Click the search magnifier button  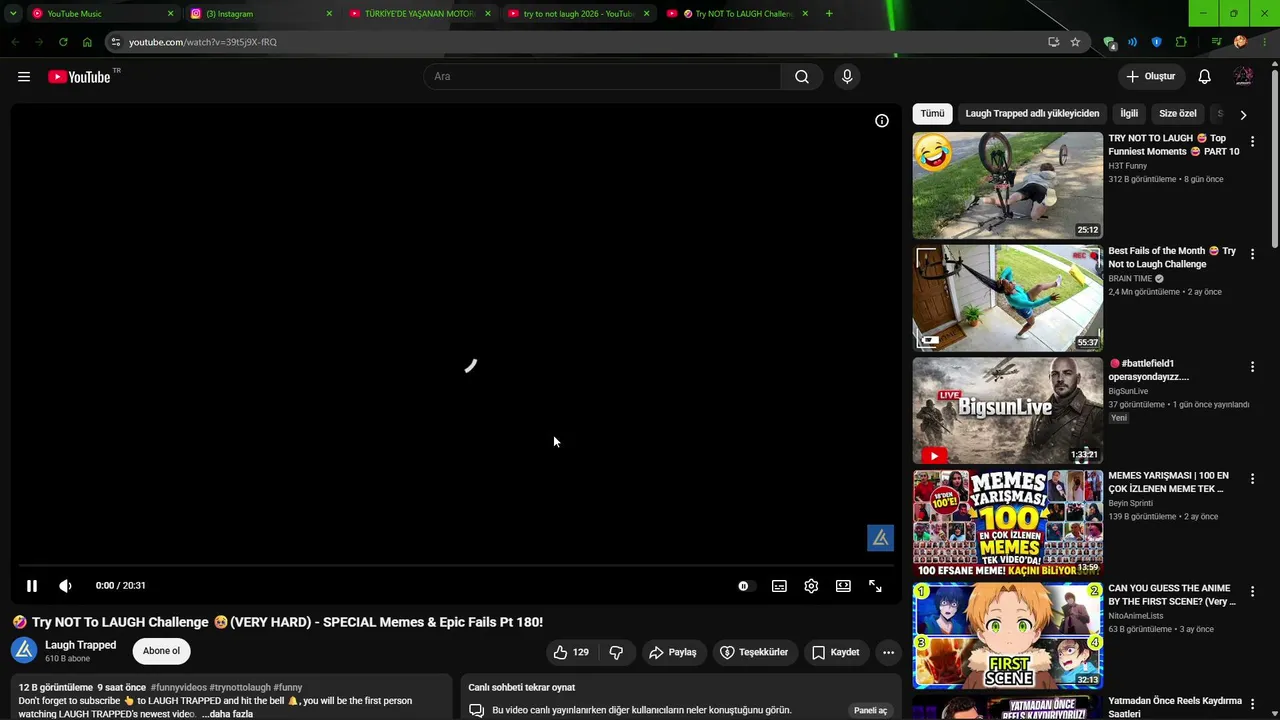pos(802,77)
